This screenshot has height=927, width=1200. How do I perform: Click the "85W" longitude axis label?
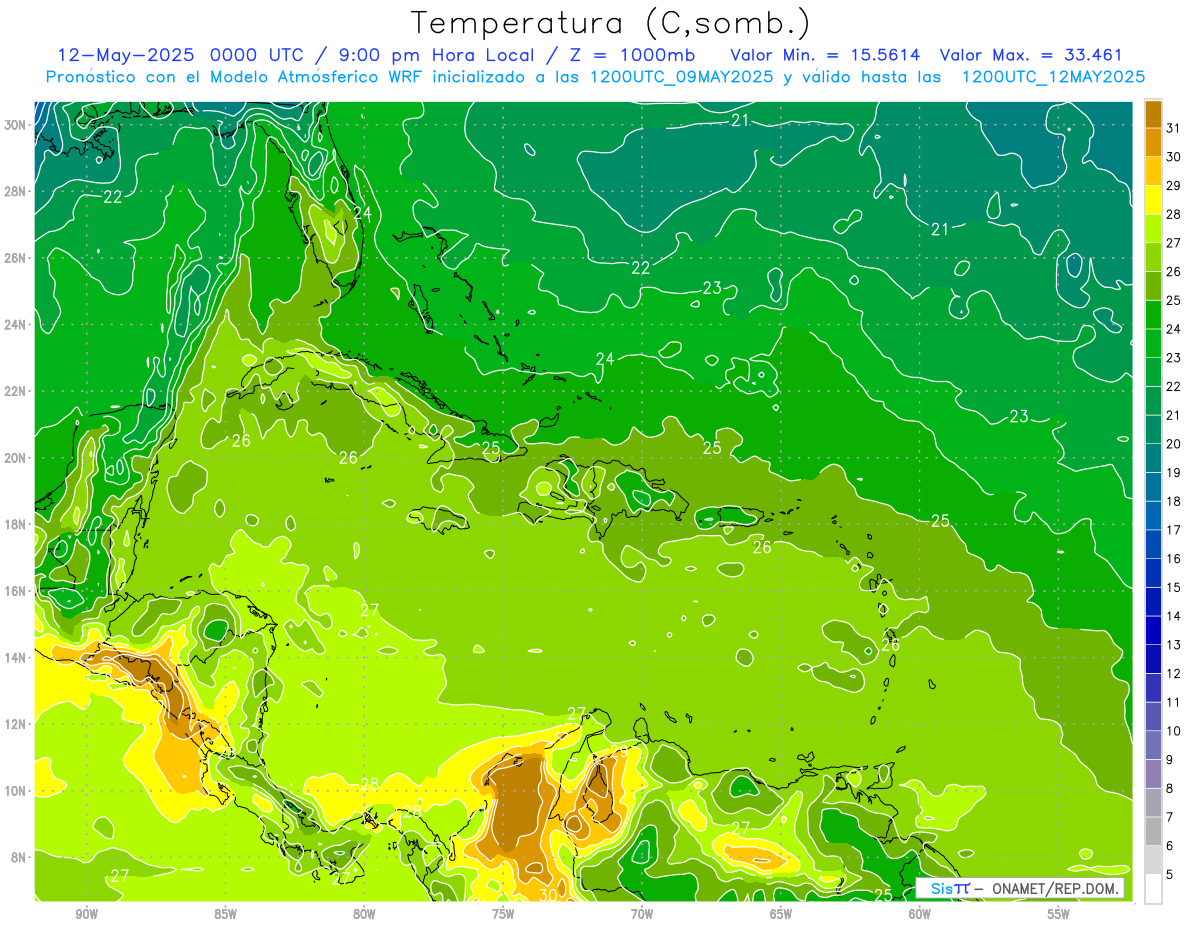tap(225, 914)
